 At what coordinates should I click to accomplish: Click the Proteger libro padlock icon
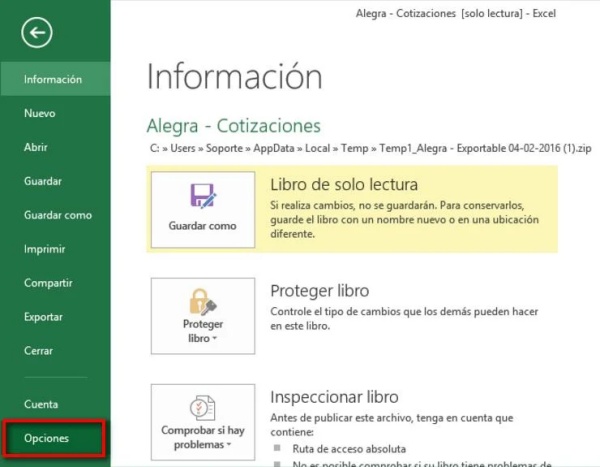point(203,300)
